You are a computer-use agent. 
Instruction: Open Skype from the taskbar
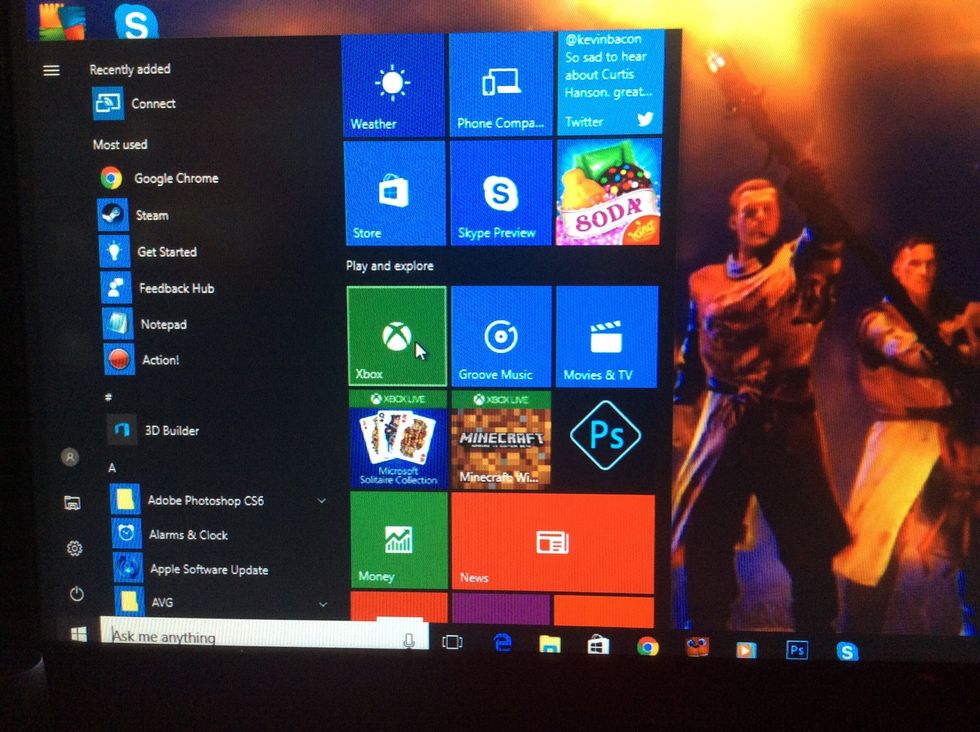pyautogui.click(x=847, y=651)
